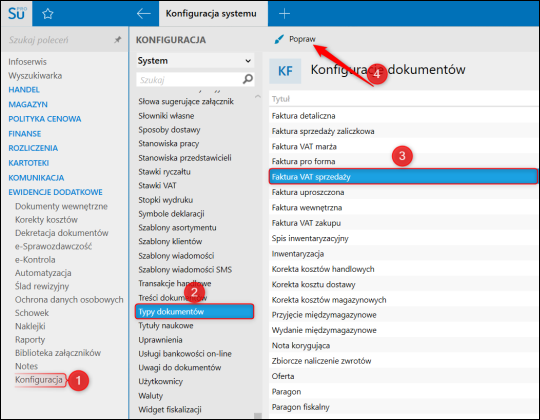Collapse the EWIDENCJE DODATKOWE module
Screen dimensions: 540x420
pos(55,192)
